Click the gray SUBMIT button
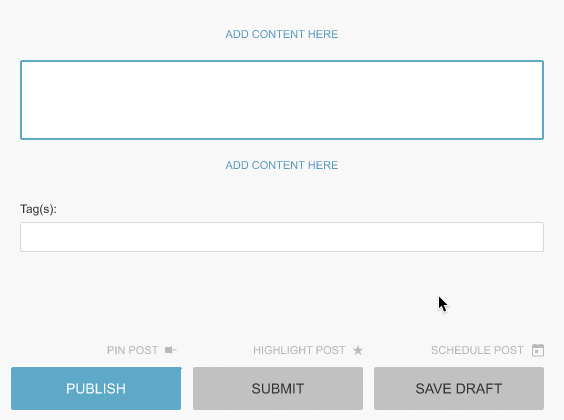This screenshot has width=564, height=420. [278, 388]
